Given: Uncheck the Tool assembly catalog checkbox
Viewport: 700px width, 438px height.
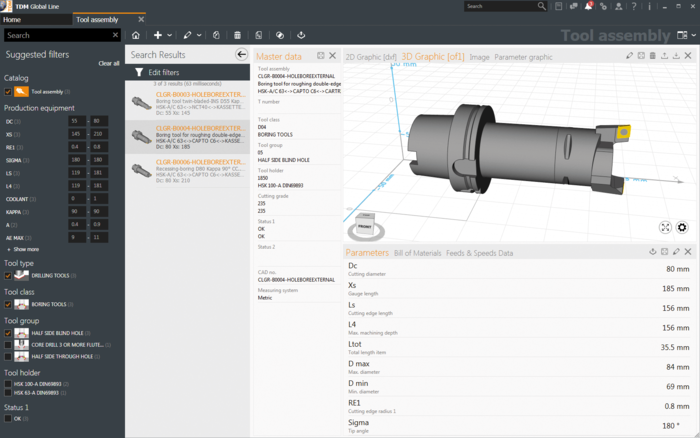Looking at the screenshot, I should [8, 92].
